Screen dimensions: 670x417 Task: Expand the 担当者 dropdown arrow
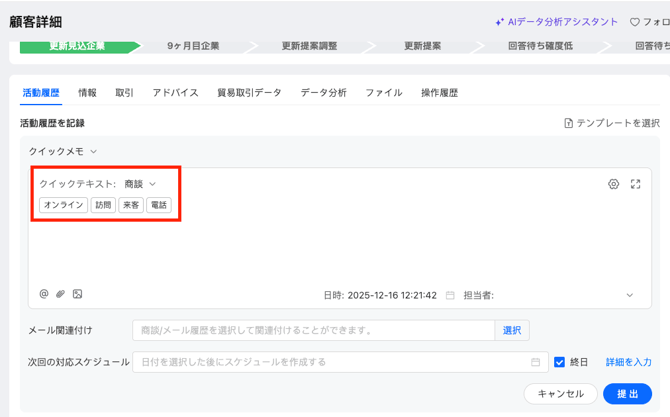pyautogui.click(x=629, y=295)
